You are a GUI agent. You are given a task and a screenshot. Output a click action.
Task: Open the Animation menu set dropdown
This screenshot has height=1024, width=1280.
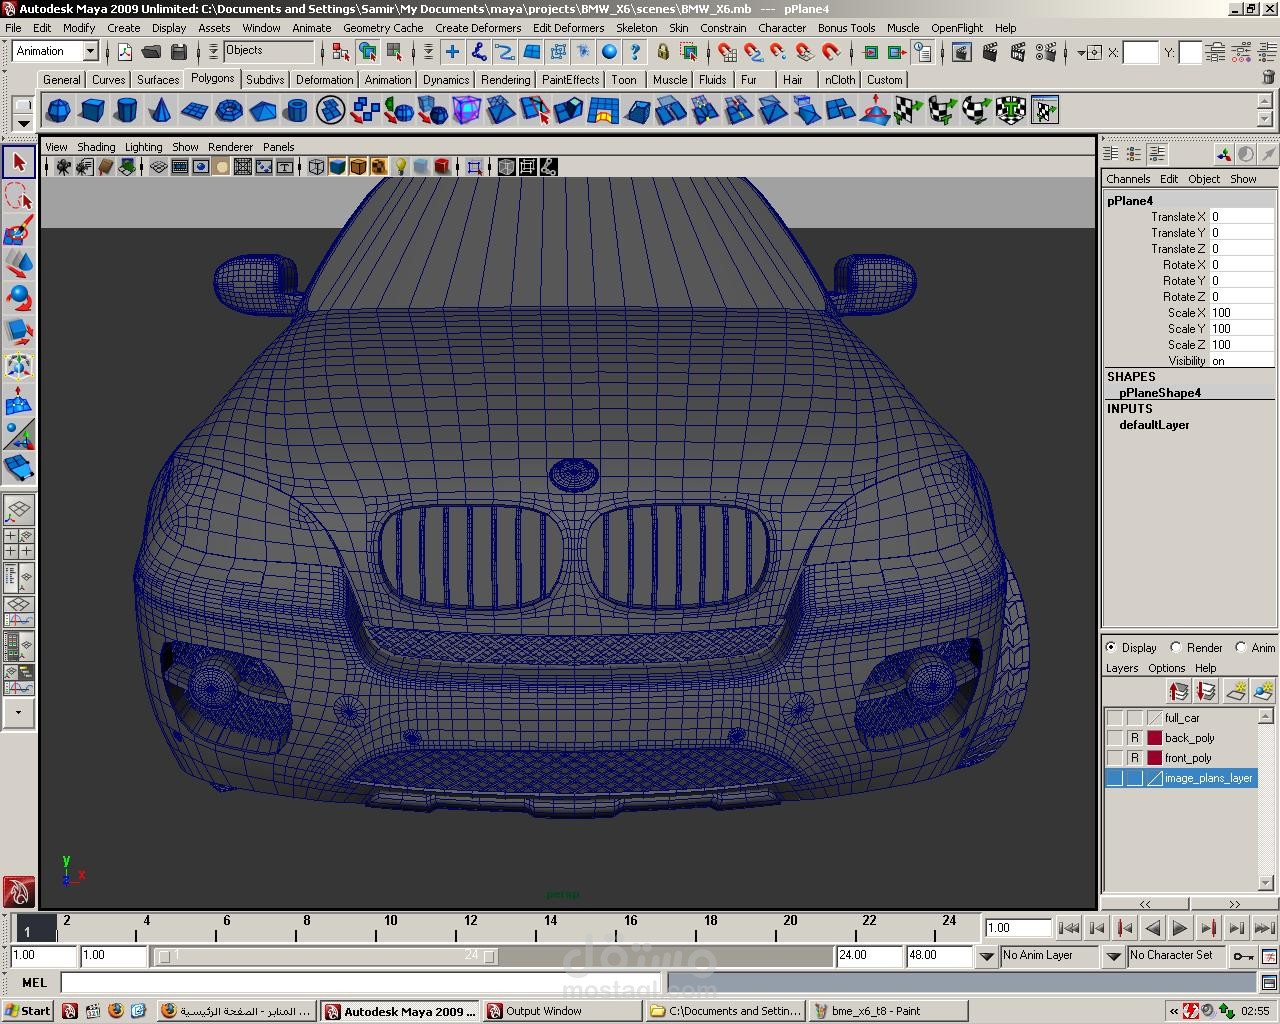click(90, 51)
